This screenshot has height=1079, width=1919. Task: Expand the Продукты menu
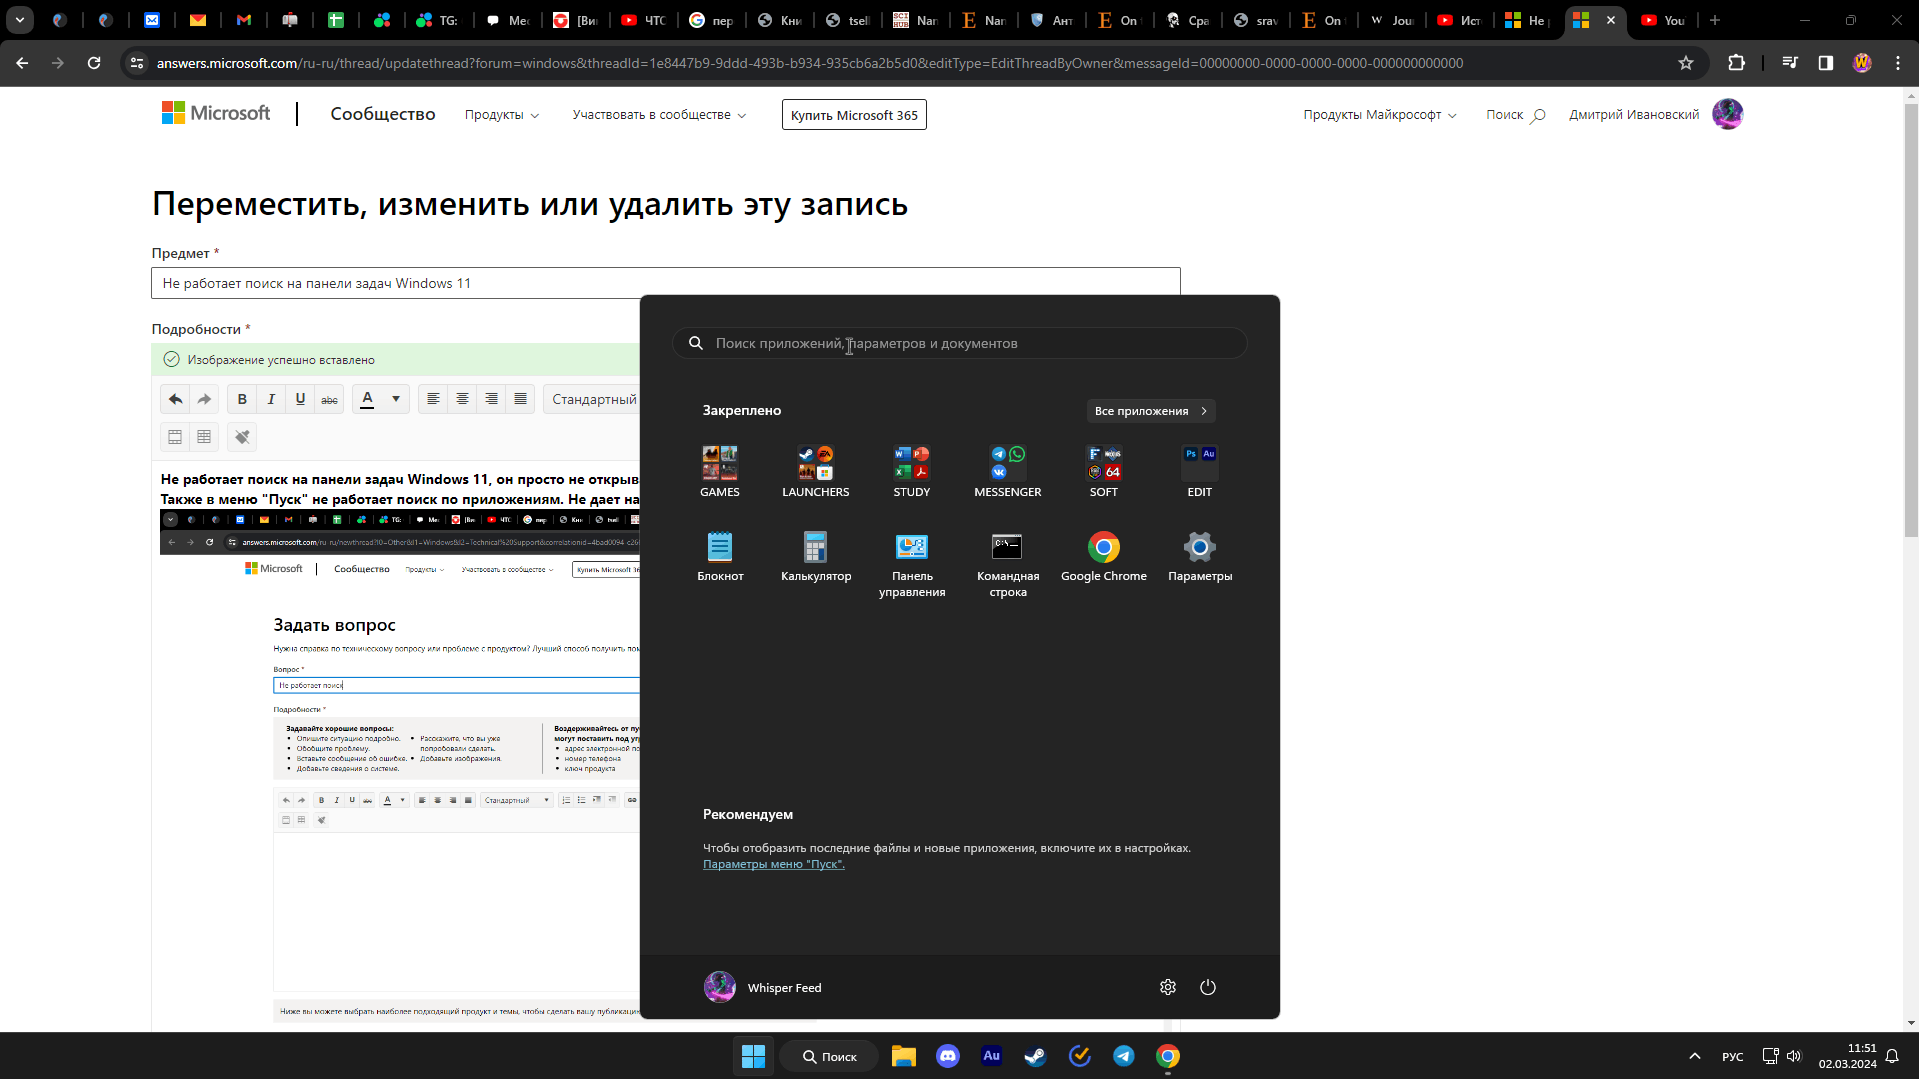pyautogui.click(x=501, y=115)
